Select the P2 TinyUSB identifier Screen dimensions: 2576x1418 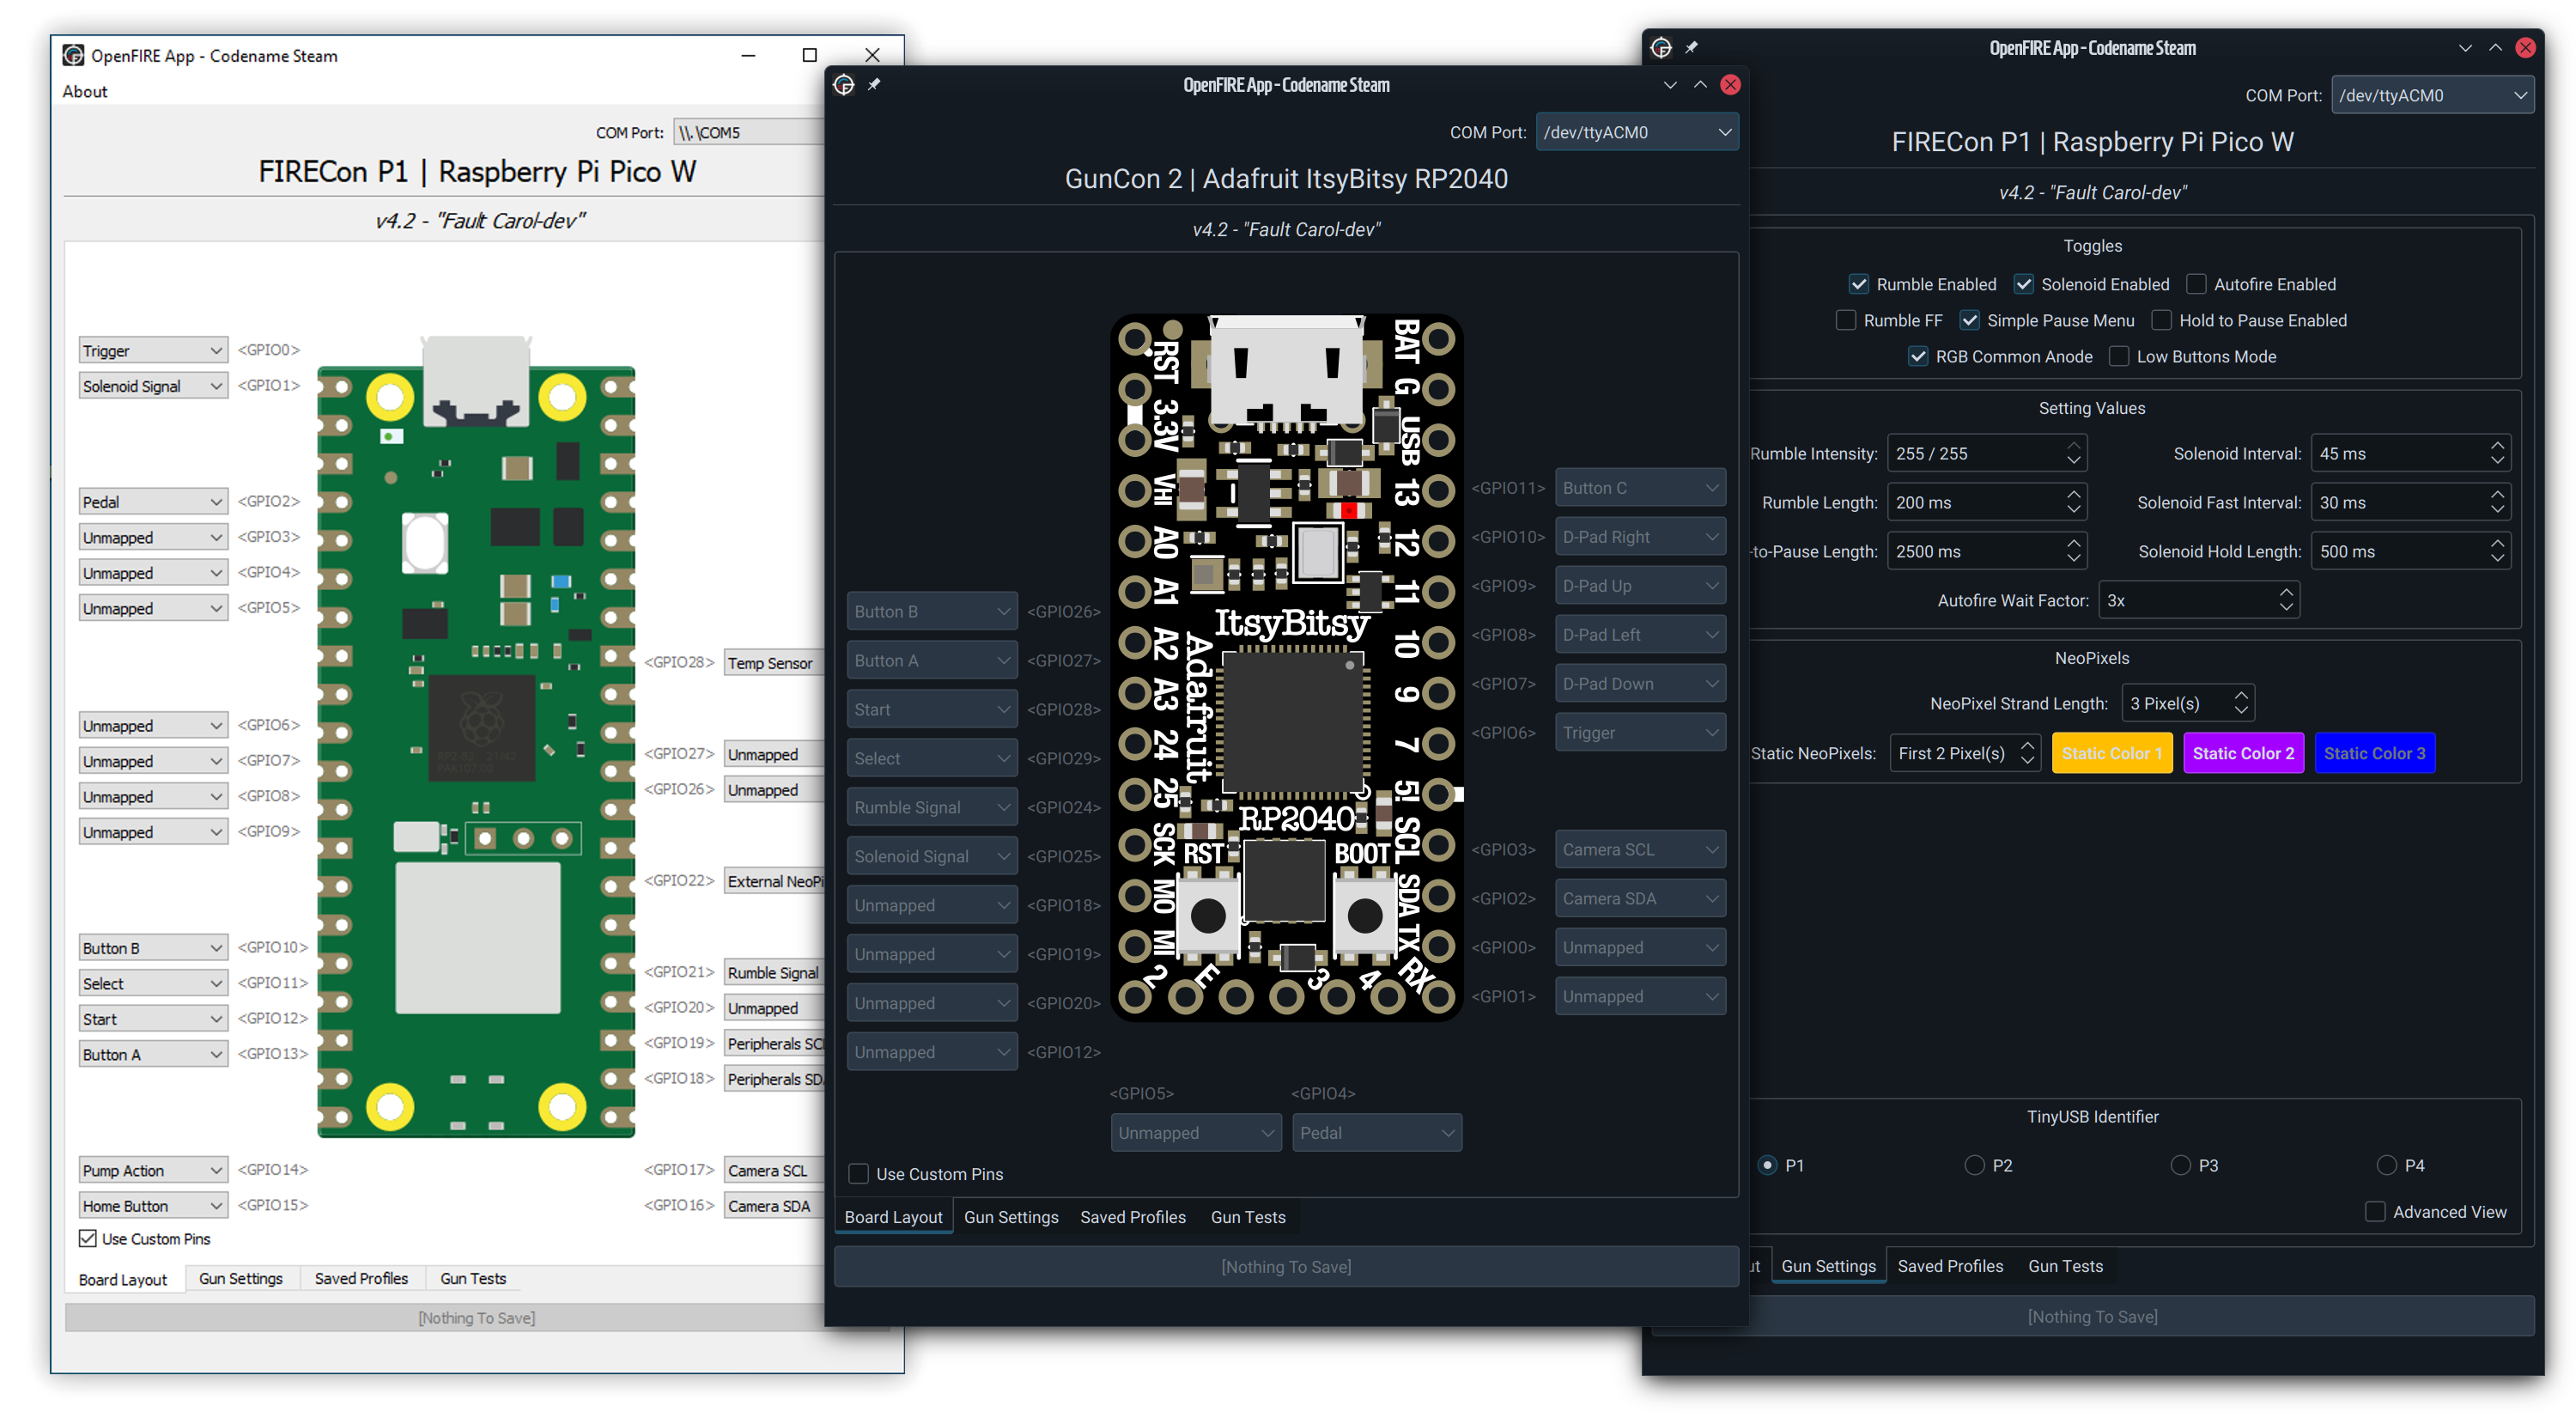[1975, 1165]
